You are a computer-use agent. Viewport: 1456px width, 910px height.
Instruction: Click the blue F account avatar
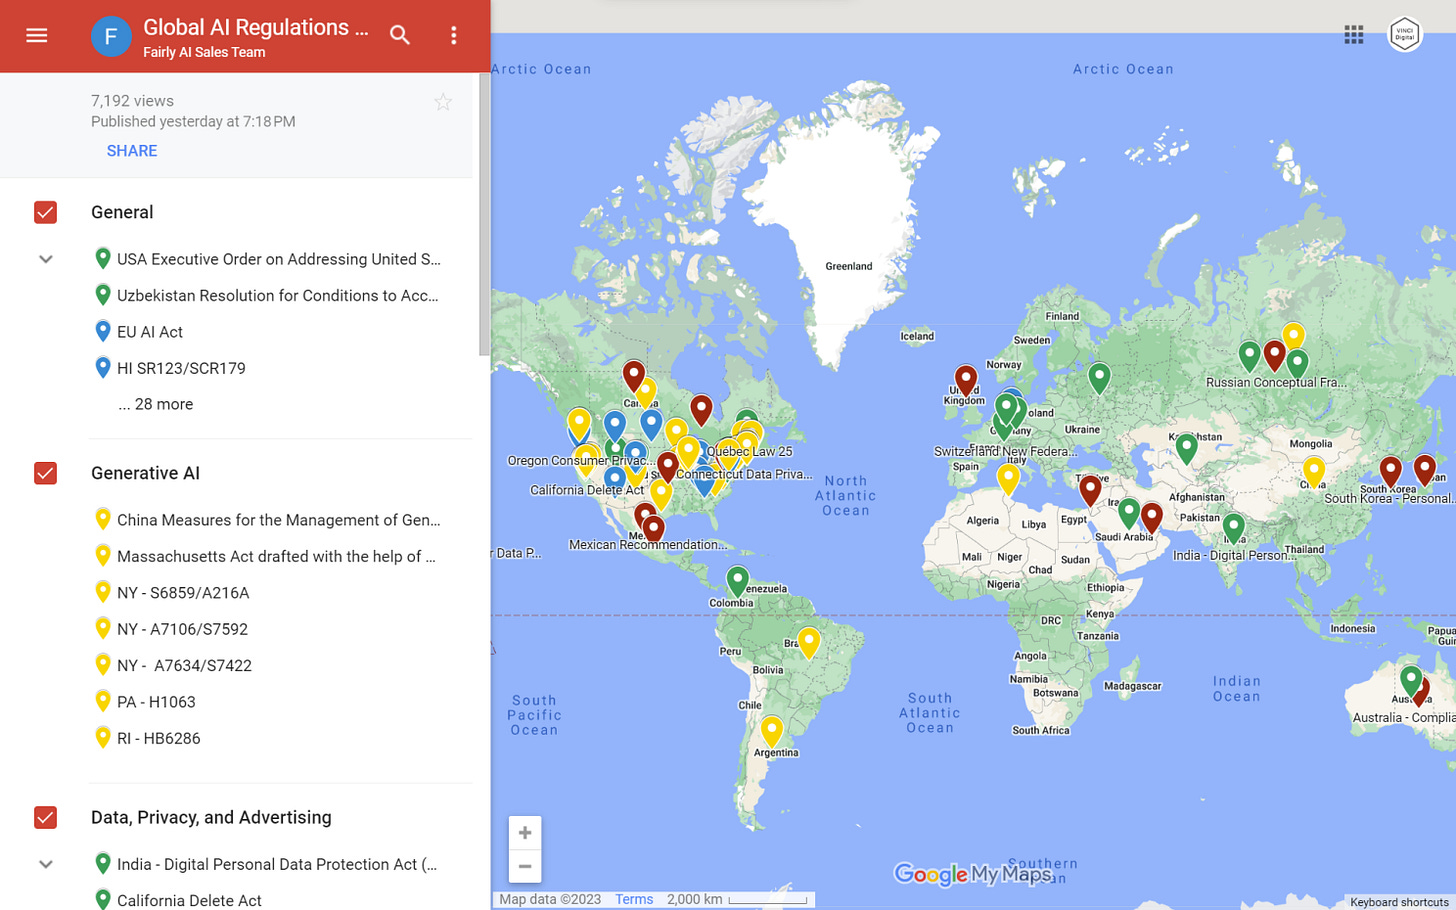tap(111, 37)
